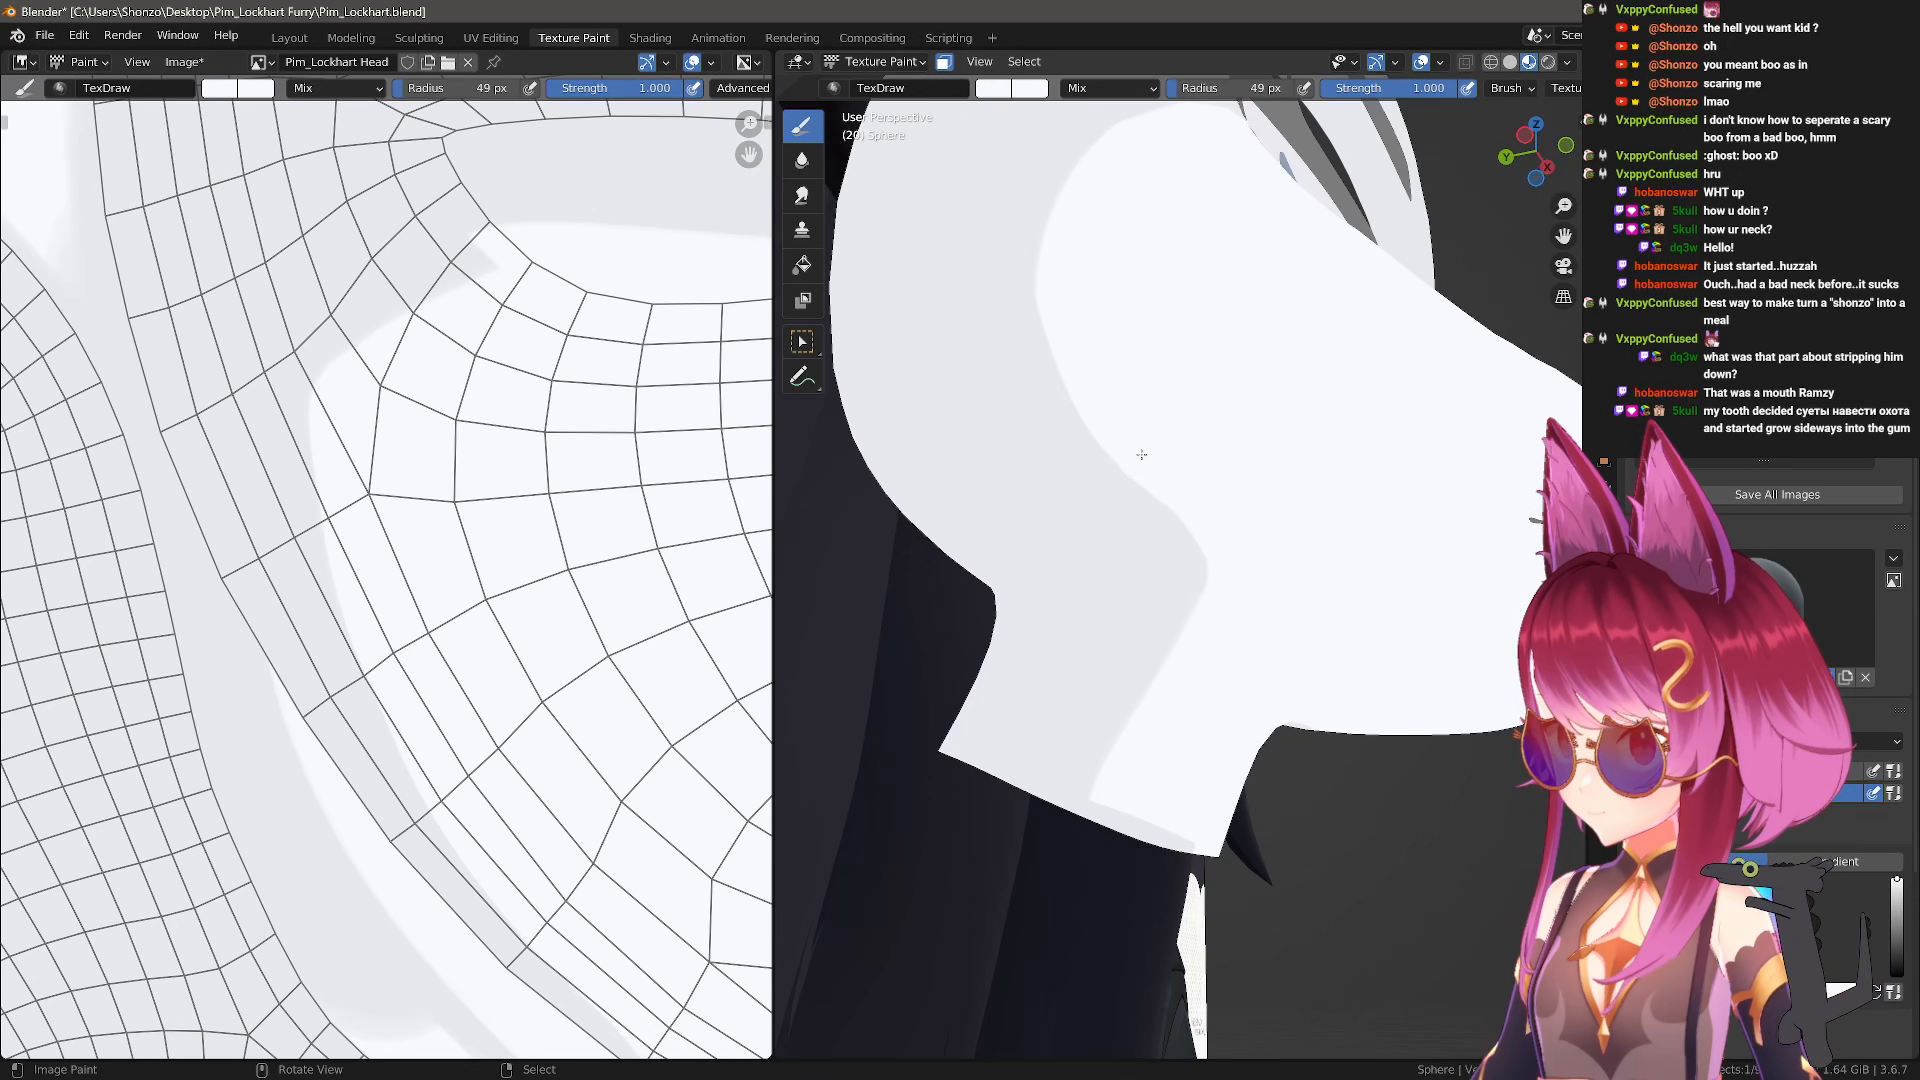This screenshot has width=1920, height=1080.
Task: Open Texture Paint mode dropdown
Action: click(873, 62)
